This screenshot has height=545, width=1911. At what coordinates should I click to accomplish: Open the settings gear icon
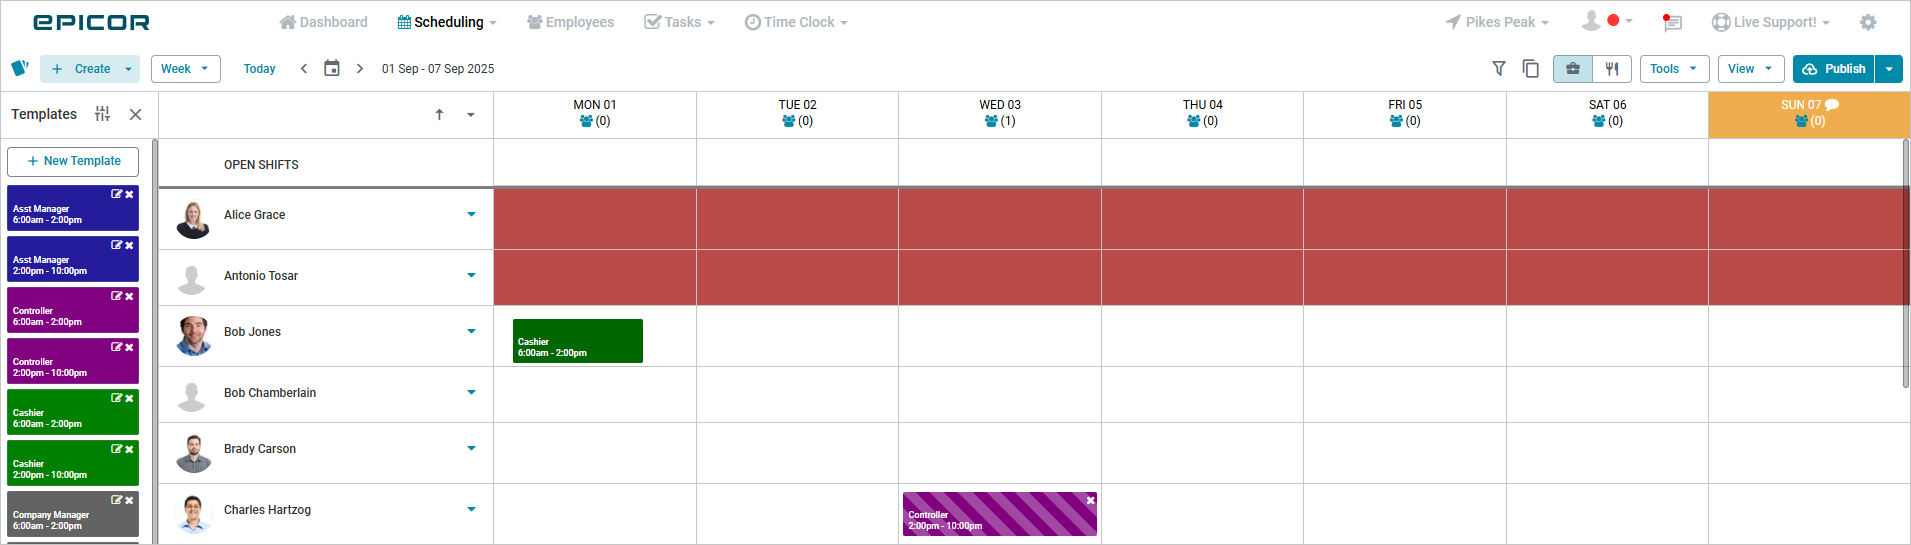click(1868, 22)
